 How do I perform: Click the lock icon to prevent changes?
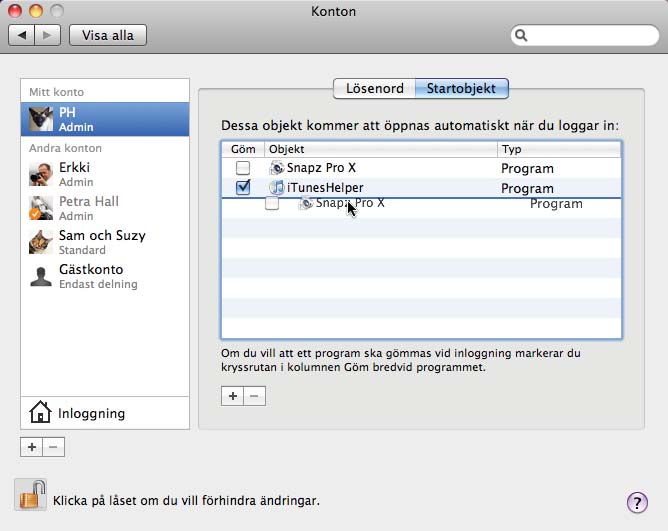point(31,495)
